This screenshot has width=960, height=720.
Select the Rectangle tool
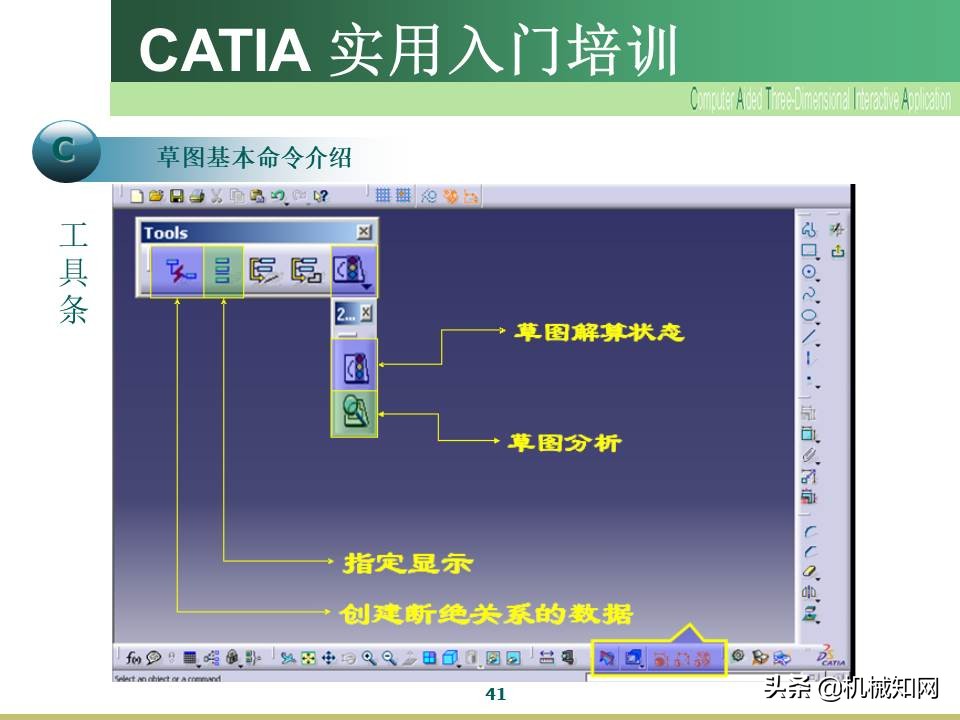(x=809, y=250)
